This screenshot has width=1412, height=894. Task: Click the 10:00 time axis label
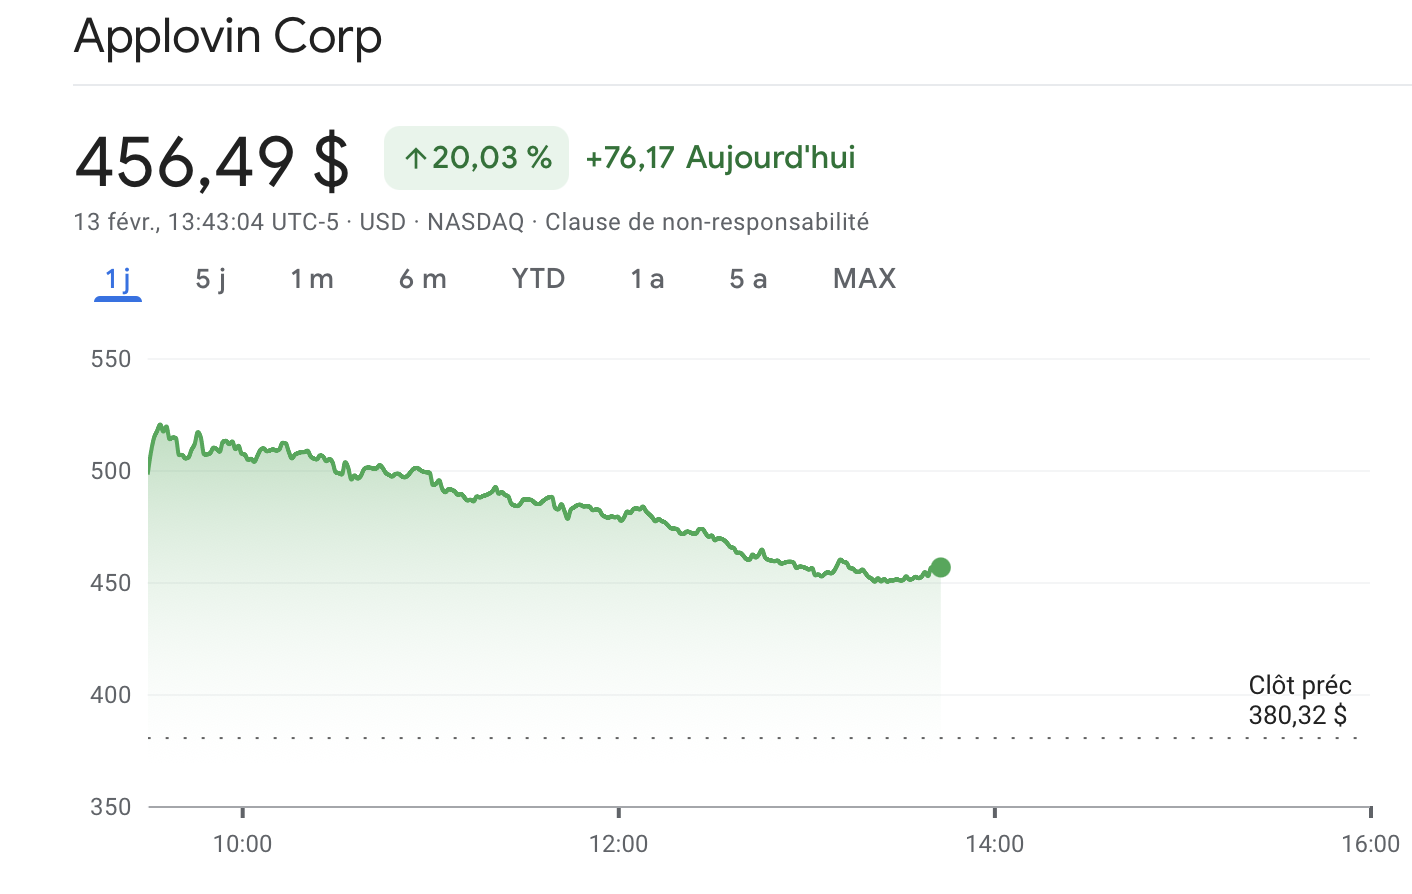click(243, 844)
